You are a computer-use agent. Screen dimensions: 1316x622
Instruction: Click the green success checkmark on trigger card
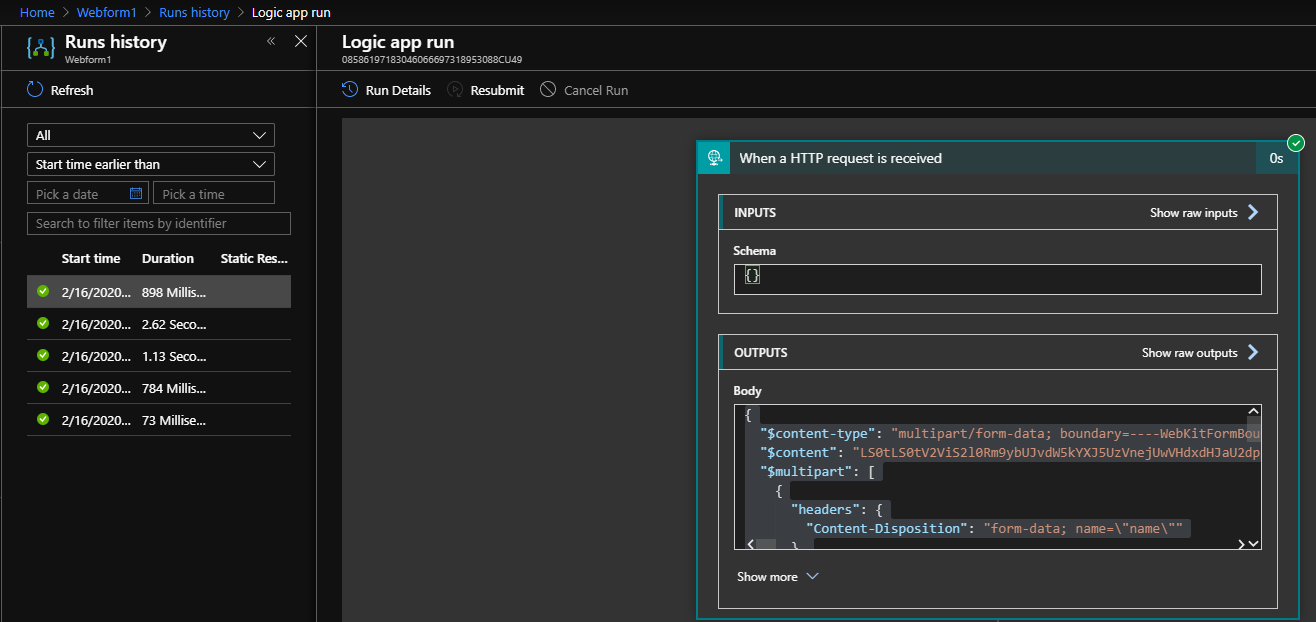click(1296, 143)
